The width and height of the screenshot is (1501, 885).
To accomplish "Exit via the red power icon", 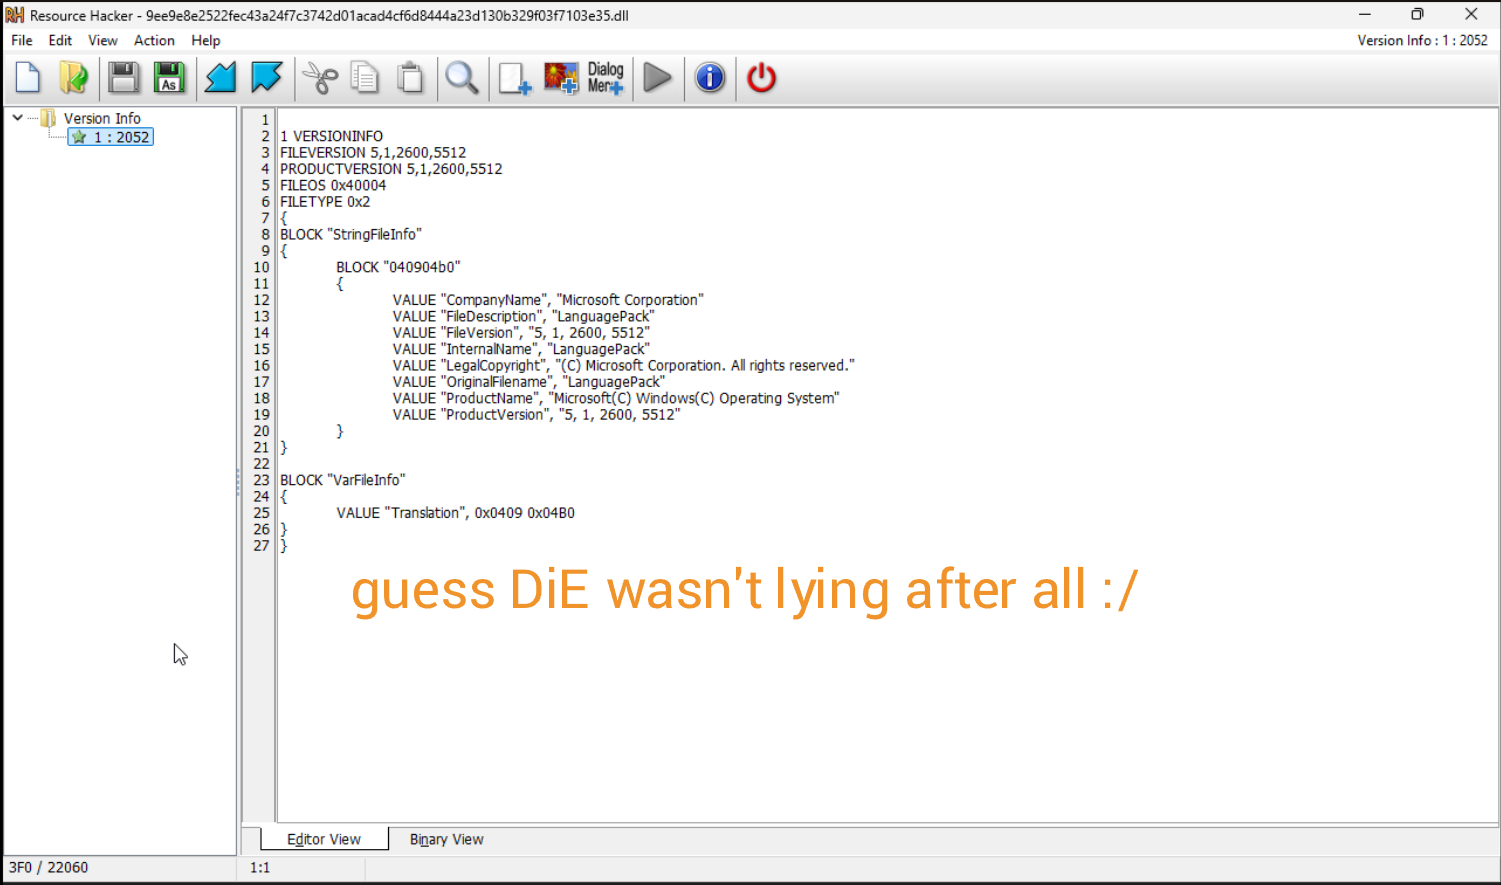I will [x=761, y=78].
